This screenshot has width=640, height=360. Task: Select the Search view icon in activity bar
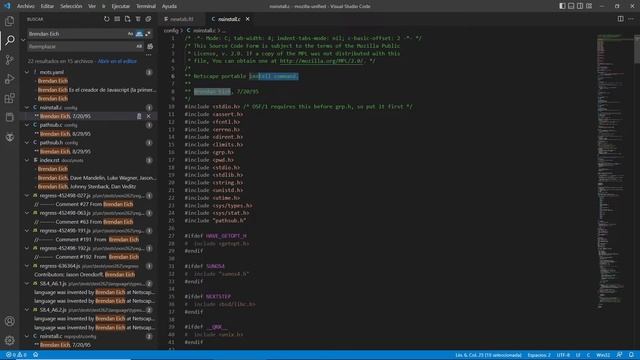click(9, 40)
